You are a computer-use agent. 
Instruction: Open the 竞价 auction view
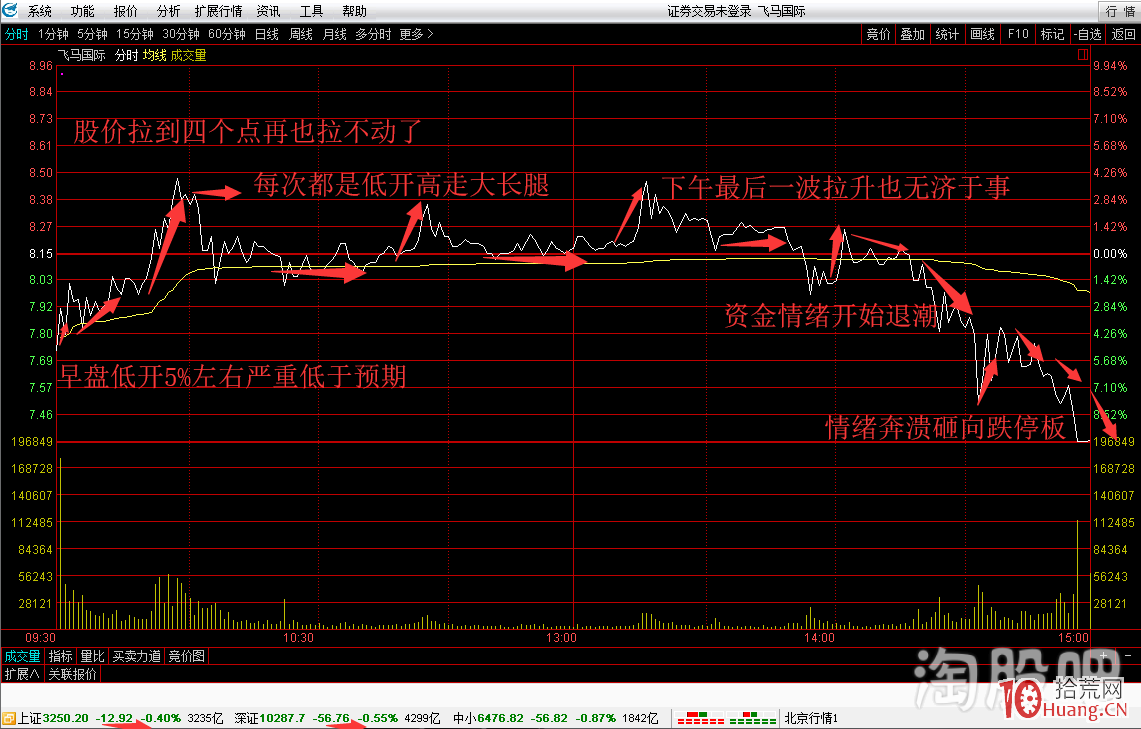point(878,33)
